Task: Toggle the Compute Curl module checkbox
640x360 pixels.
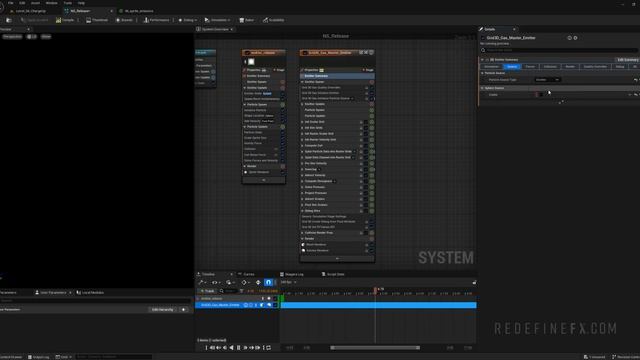Action: pos(366,146)
